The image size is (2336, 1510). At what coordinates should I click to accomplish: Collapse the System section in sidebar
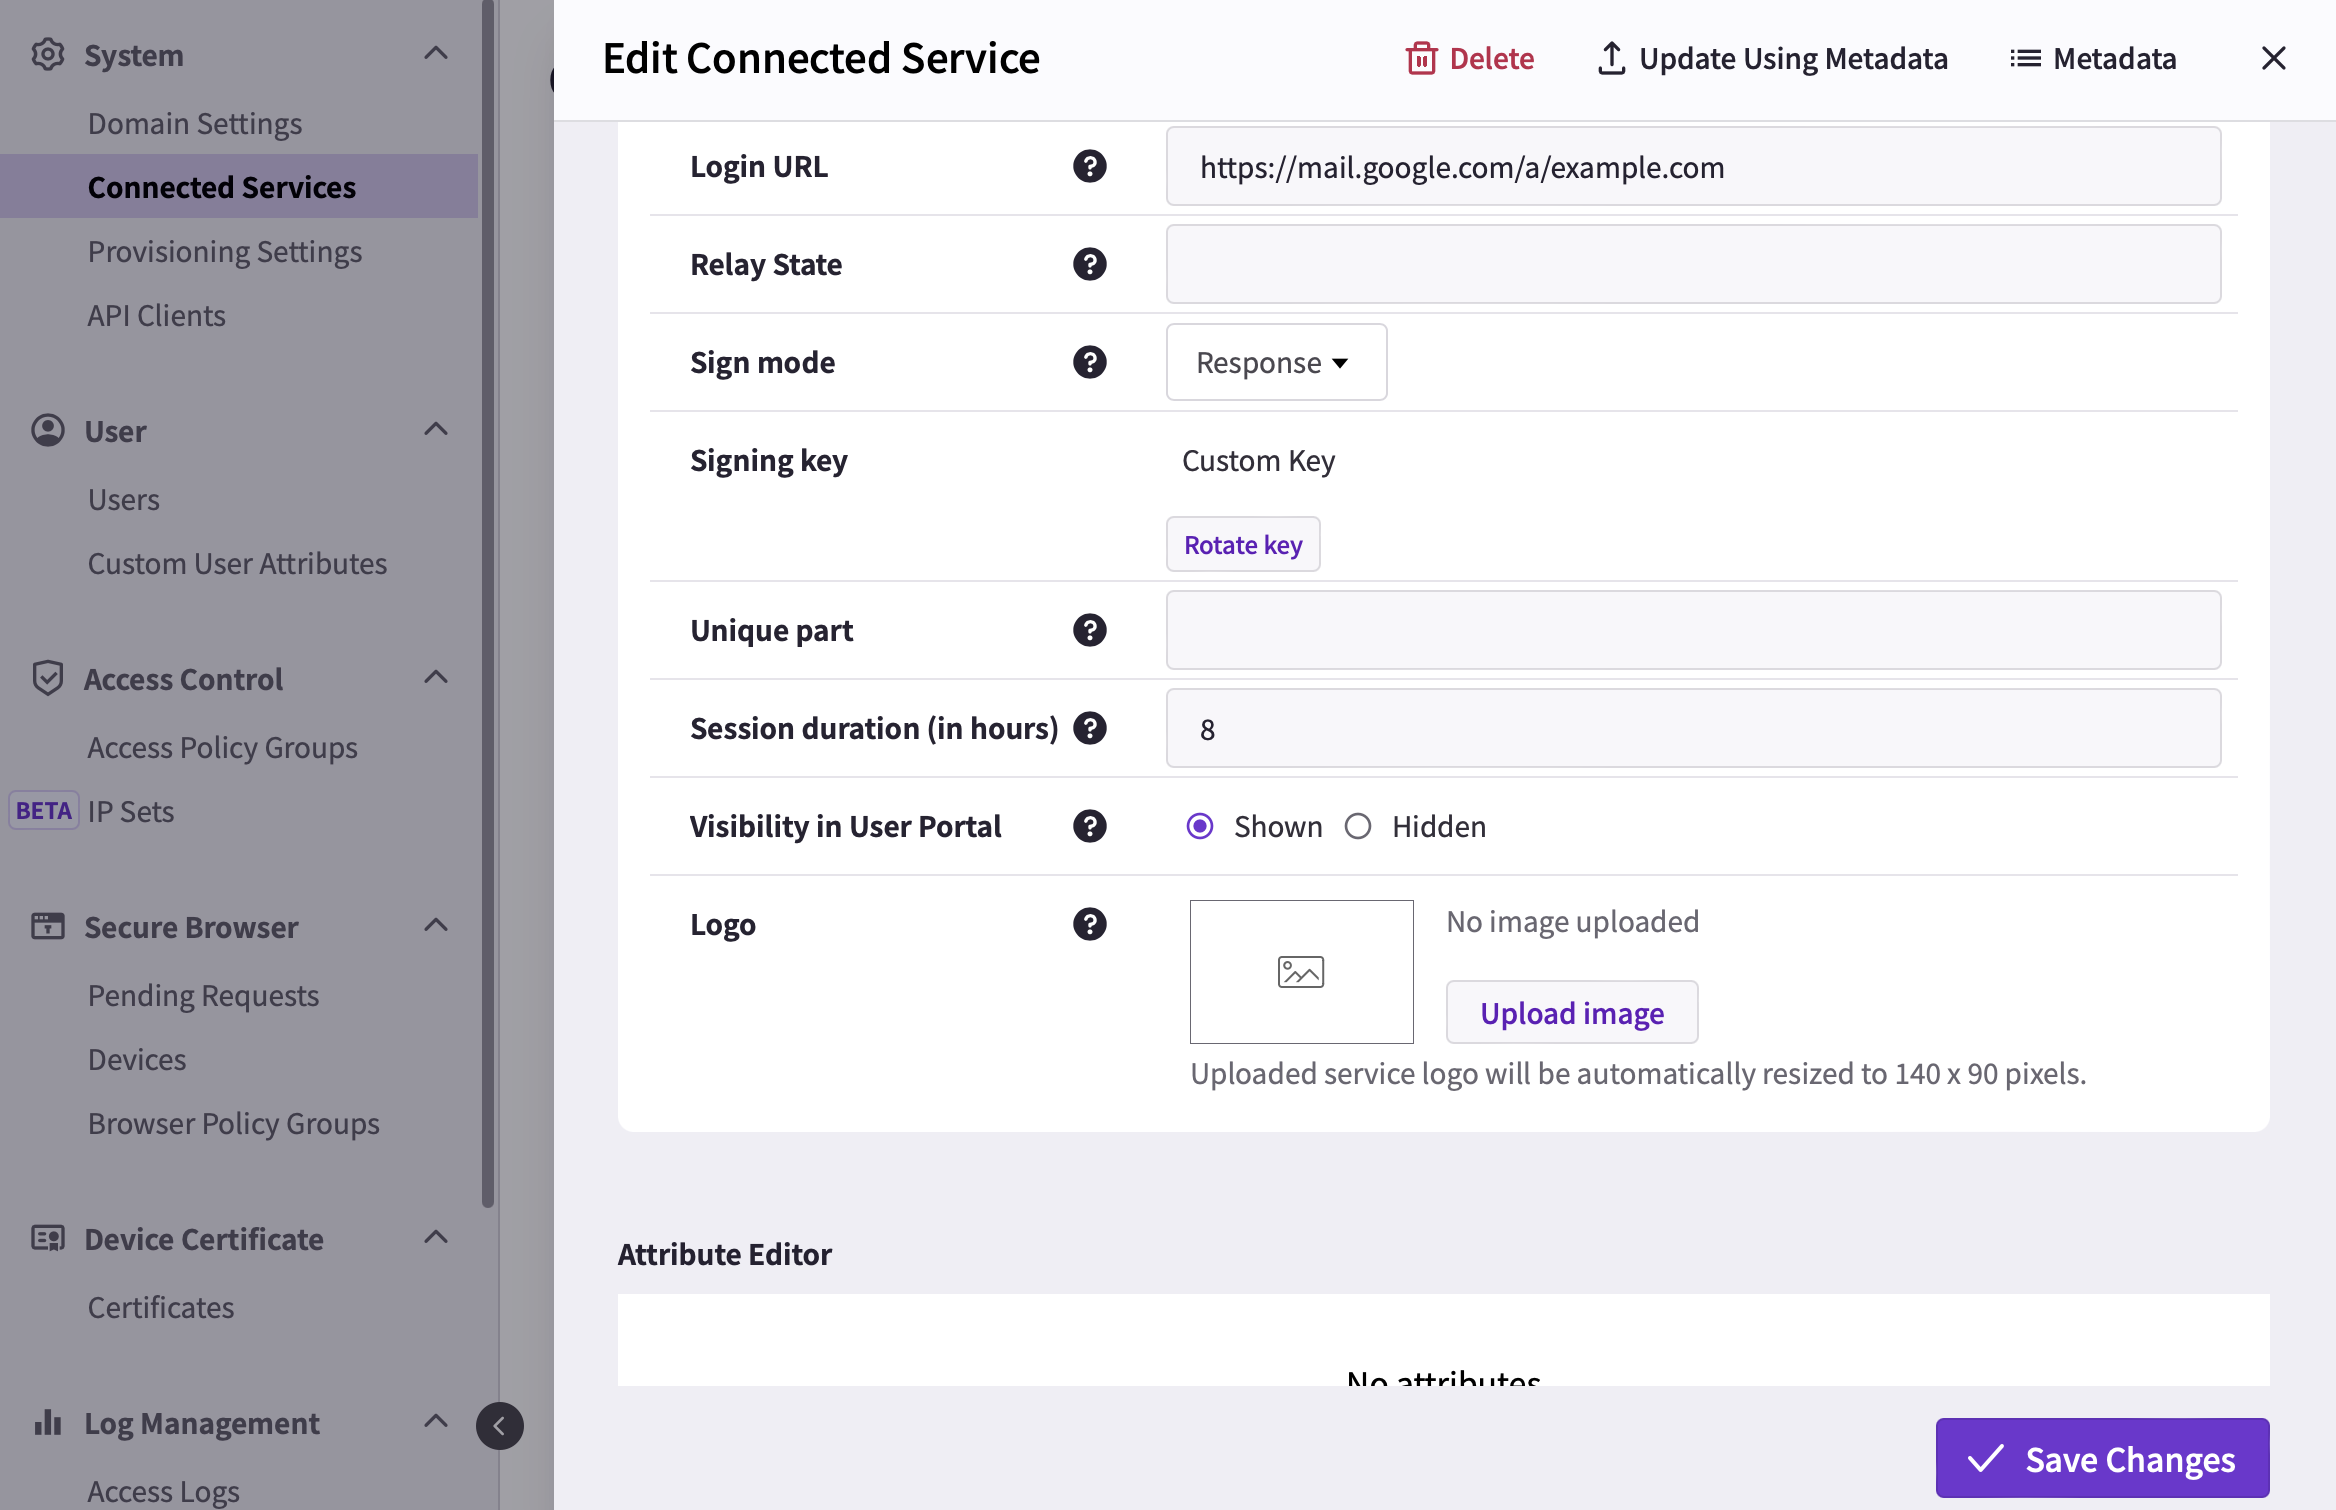[436, 54]
